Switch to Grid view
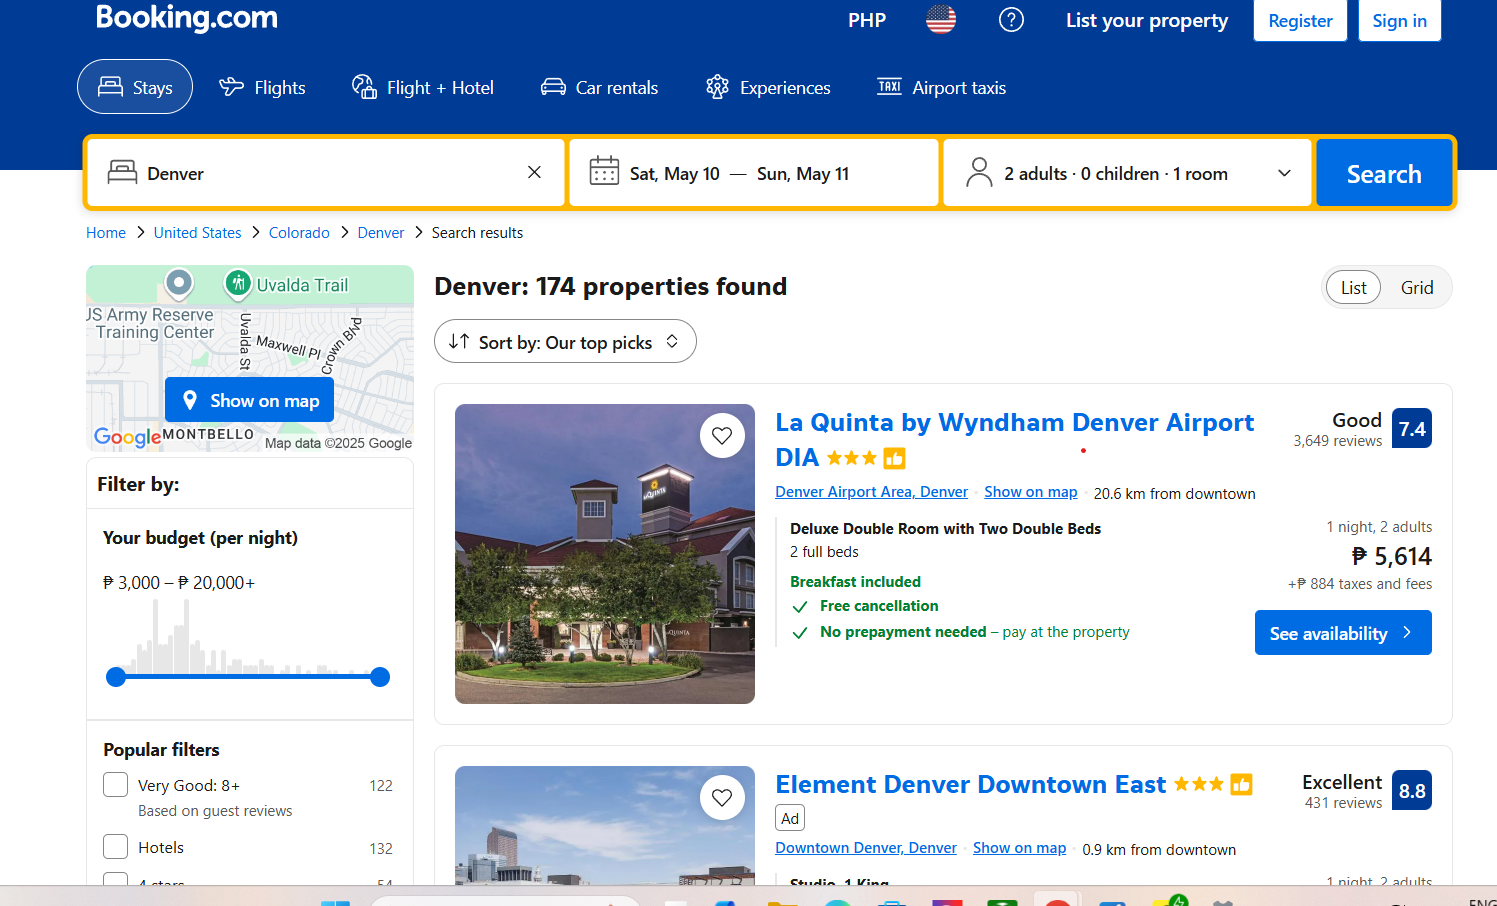Image resolution: width=1497 pixels, height=906 pixels. 1416,288
